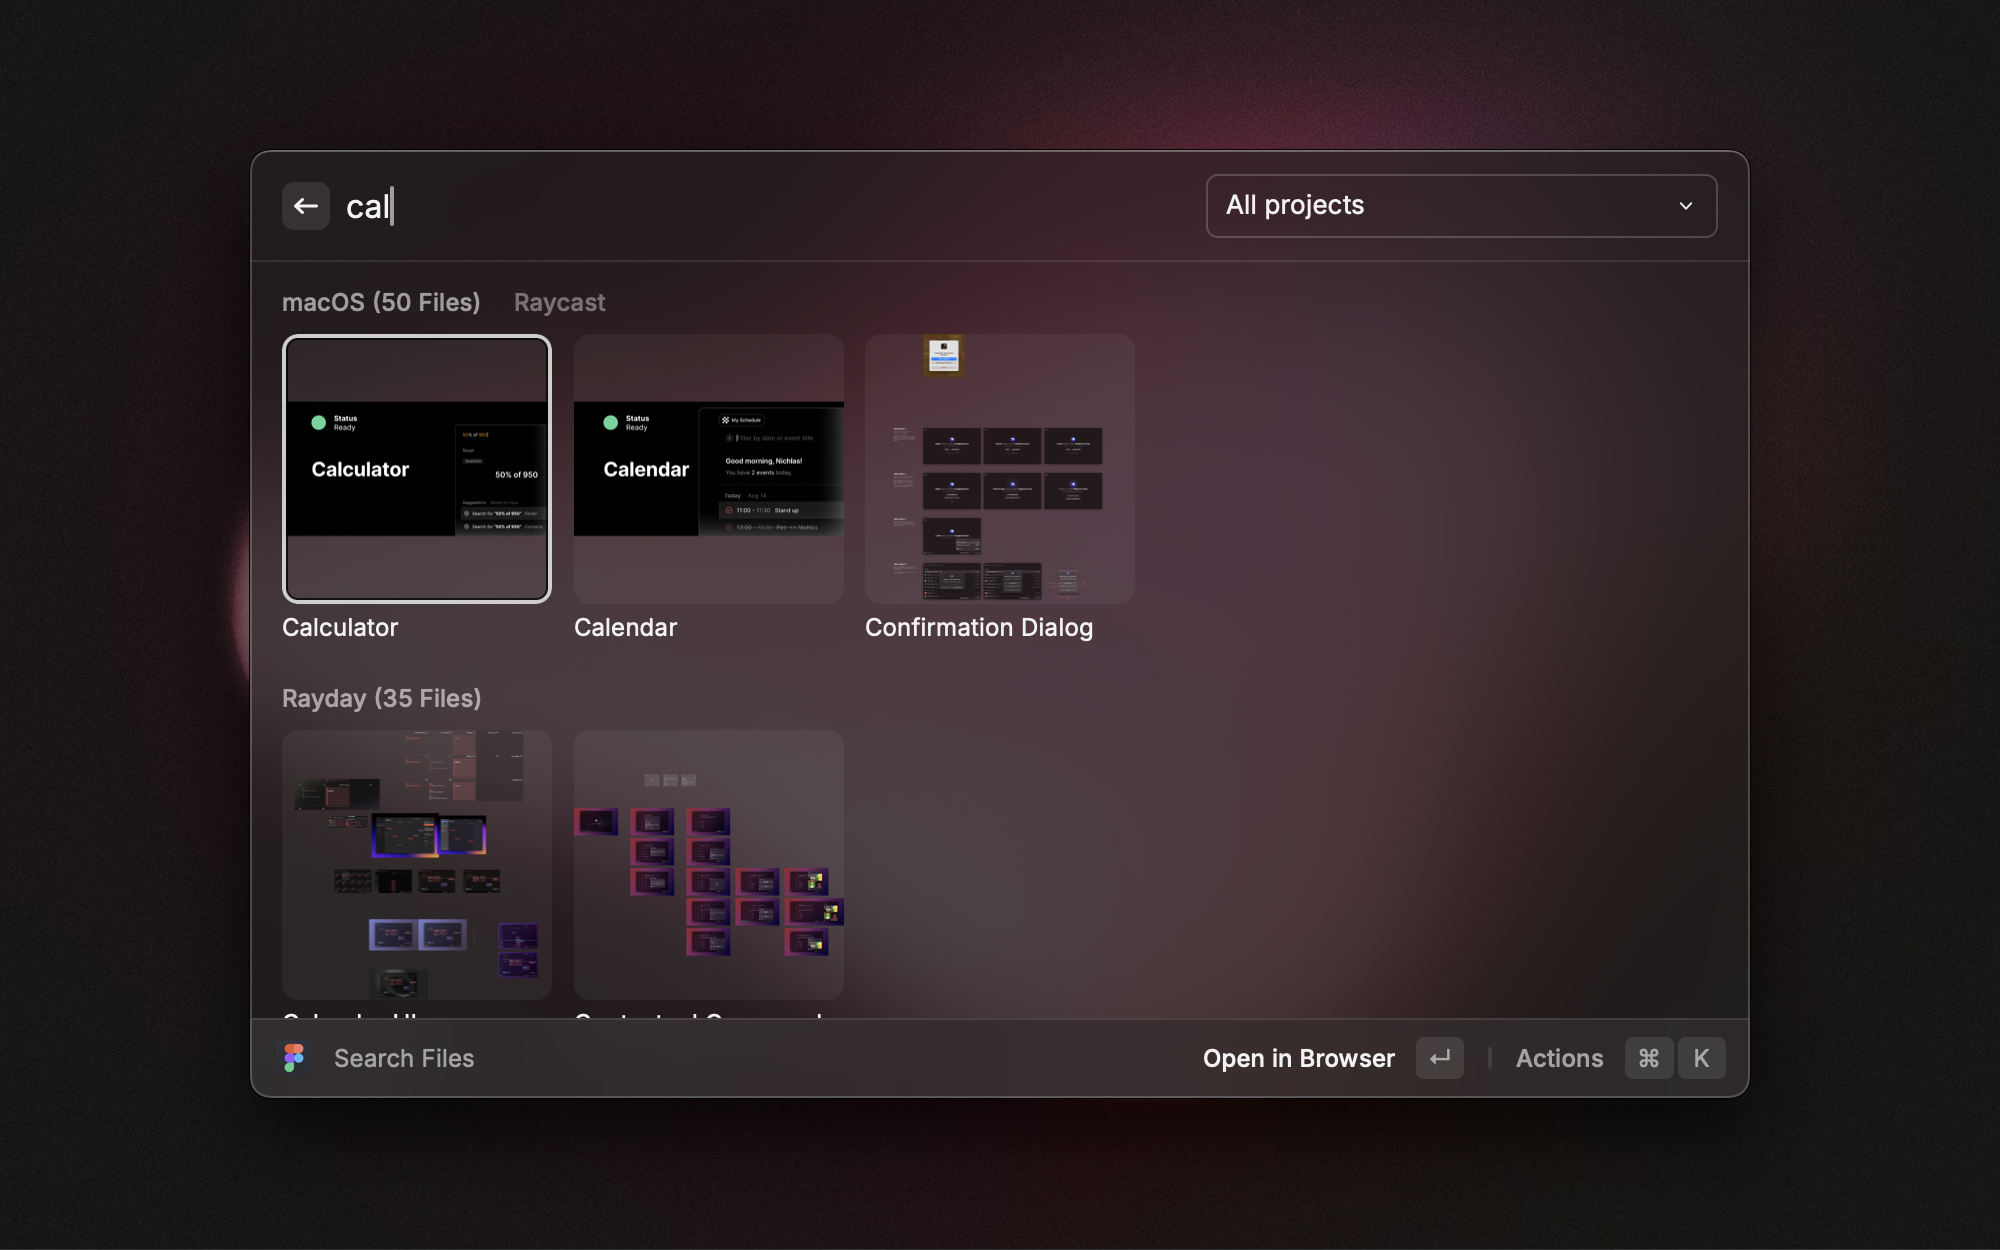Click the back arrow button

pyautogui.click(x=305, y=206)
